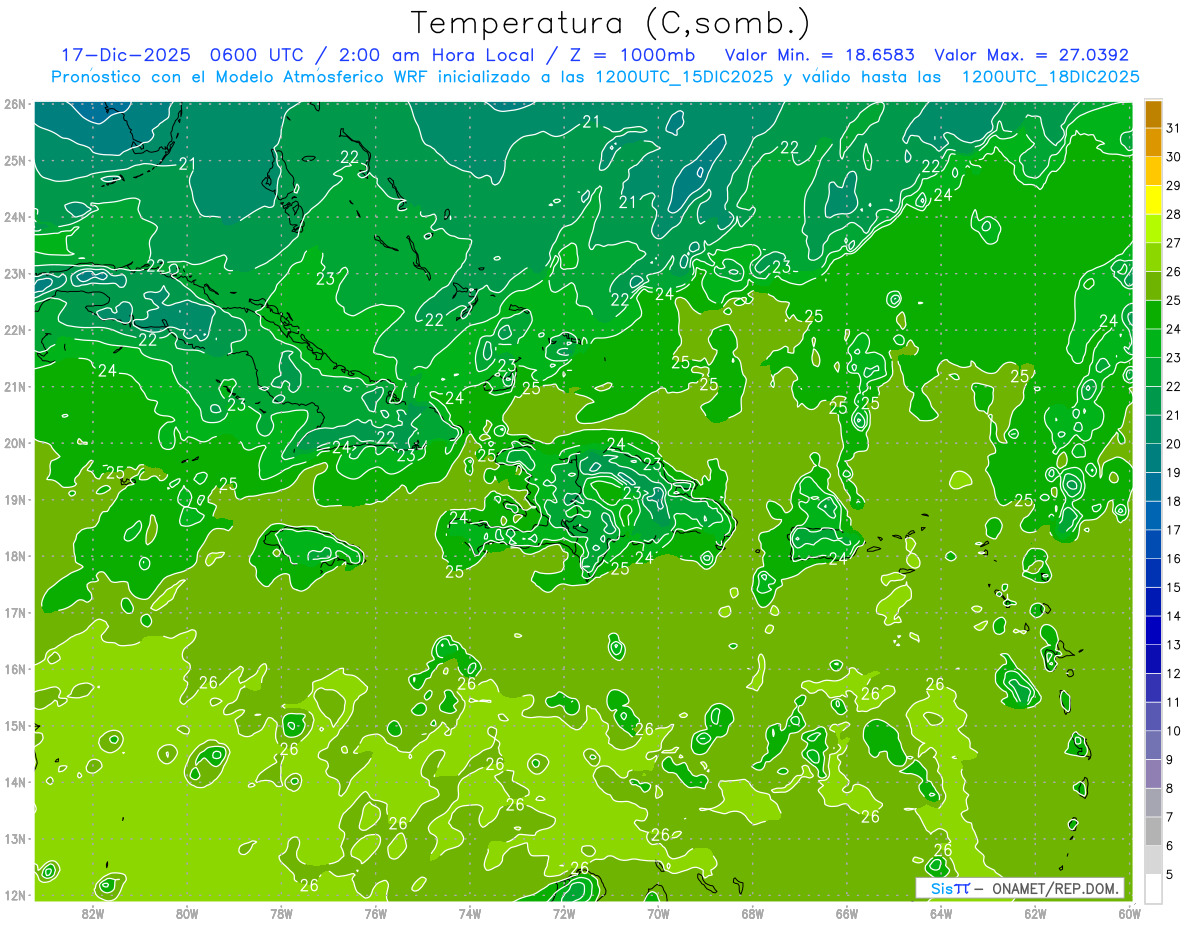Image resolution: width=1200 pixels, height=927 pixels.
Task: Click the 66W longitude axis label
Action: [x=846, y=913]
